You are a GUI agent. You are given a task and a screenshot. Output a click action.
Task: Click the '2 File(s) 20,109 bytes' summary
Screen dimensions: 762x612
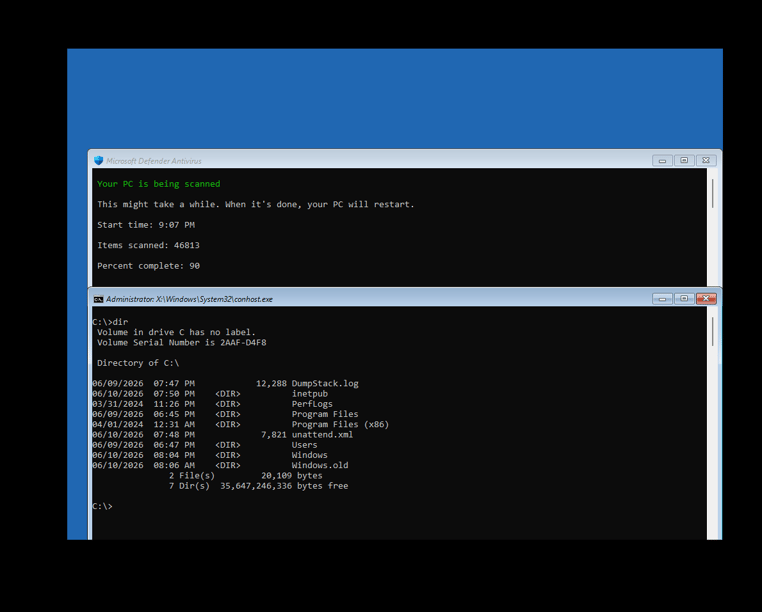(x=245, y=475)
